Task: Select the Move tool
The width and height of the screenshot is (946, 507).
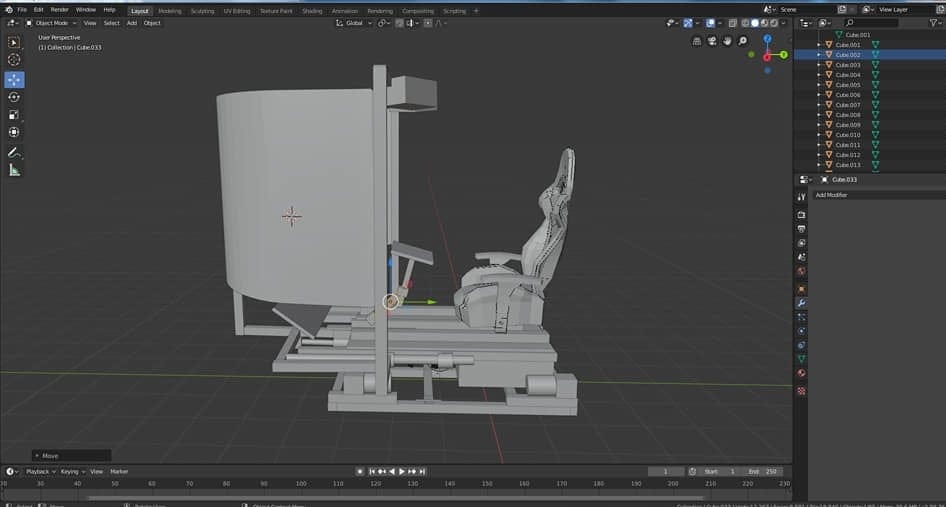Action: click(14, 80)
